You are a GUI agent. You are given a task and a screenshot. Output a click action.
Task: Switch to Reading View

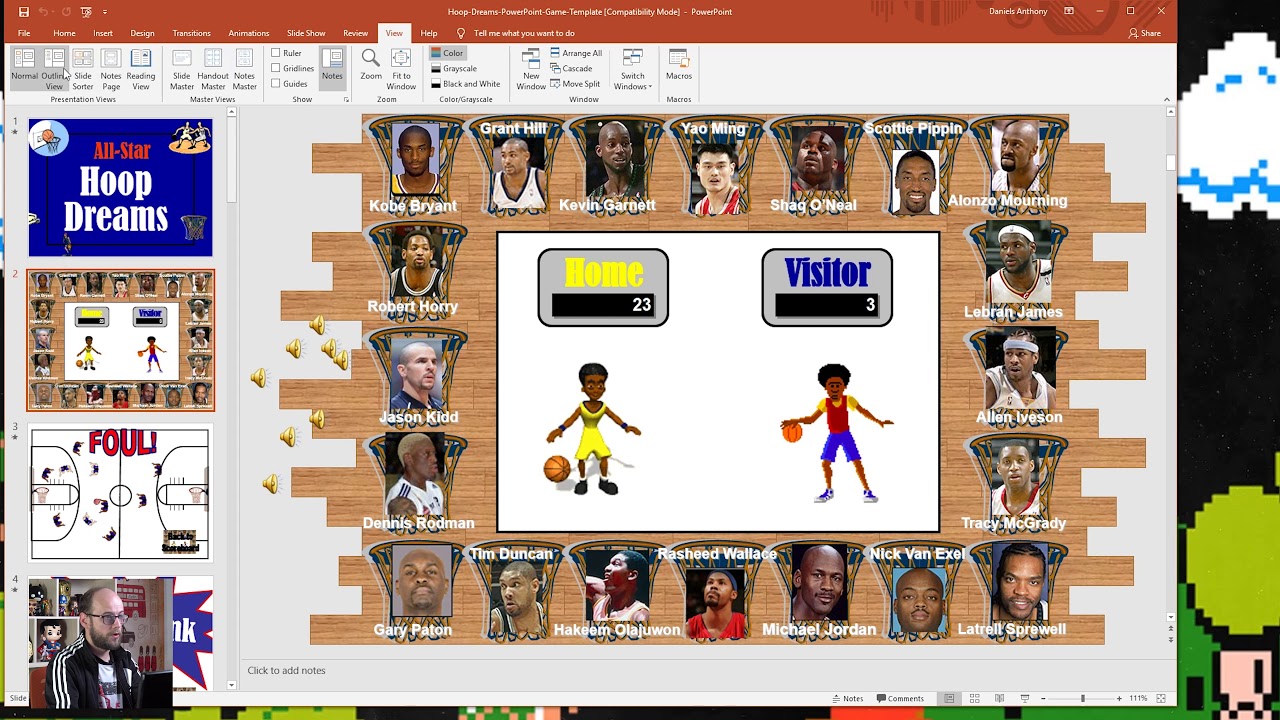click(141, 69)
